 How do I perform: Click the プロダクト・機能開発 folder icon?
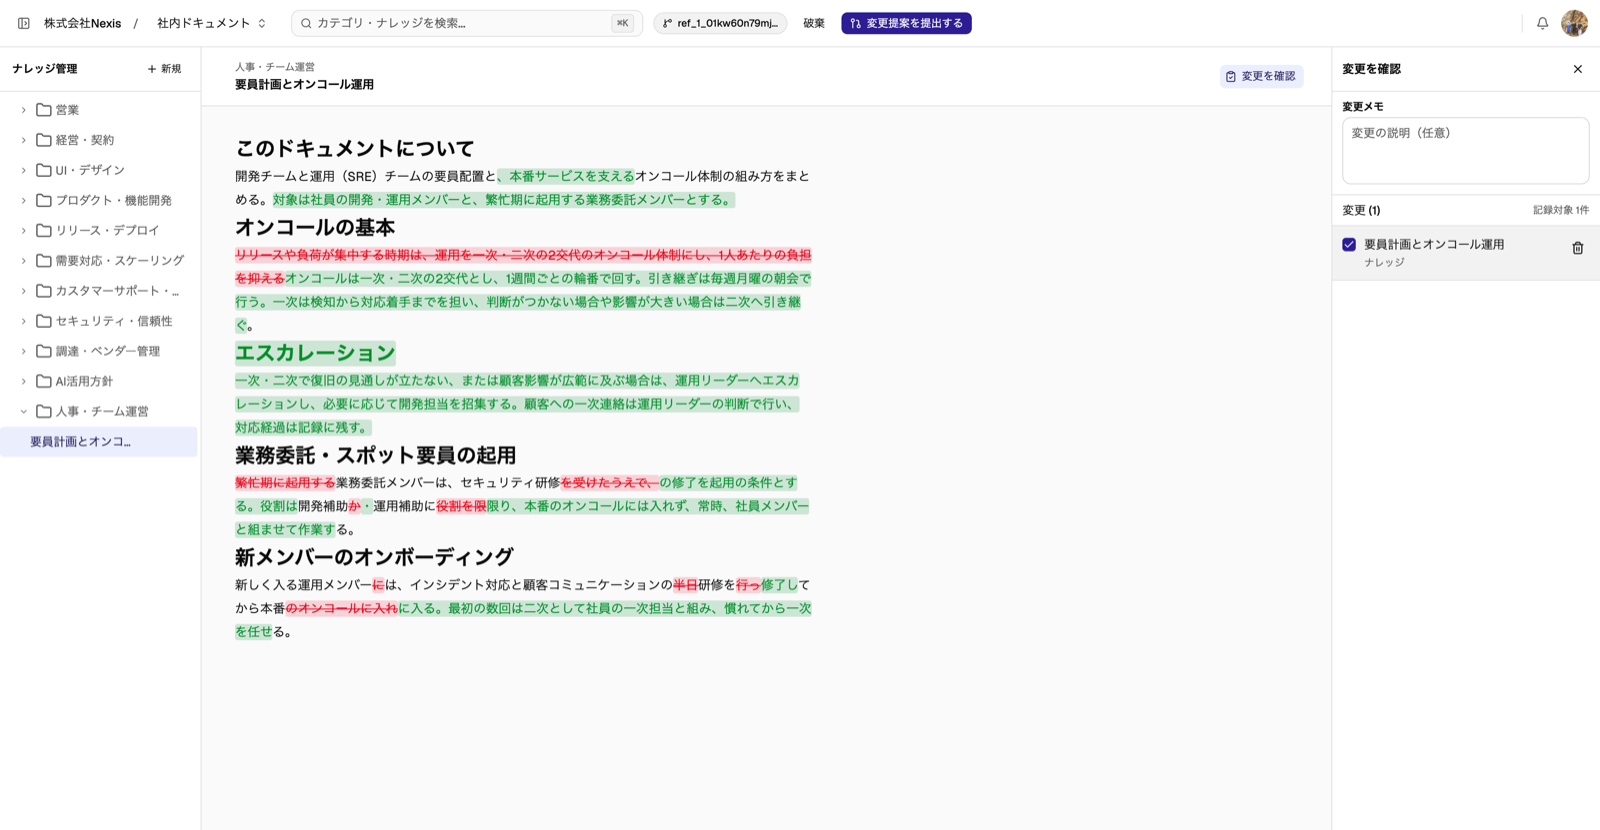[44, 200]
